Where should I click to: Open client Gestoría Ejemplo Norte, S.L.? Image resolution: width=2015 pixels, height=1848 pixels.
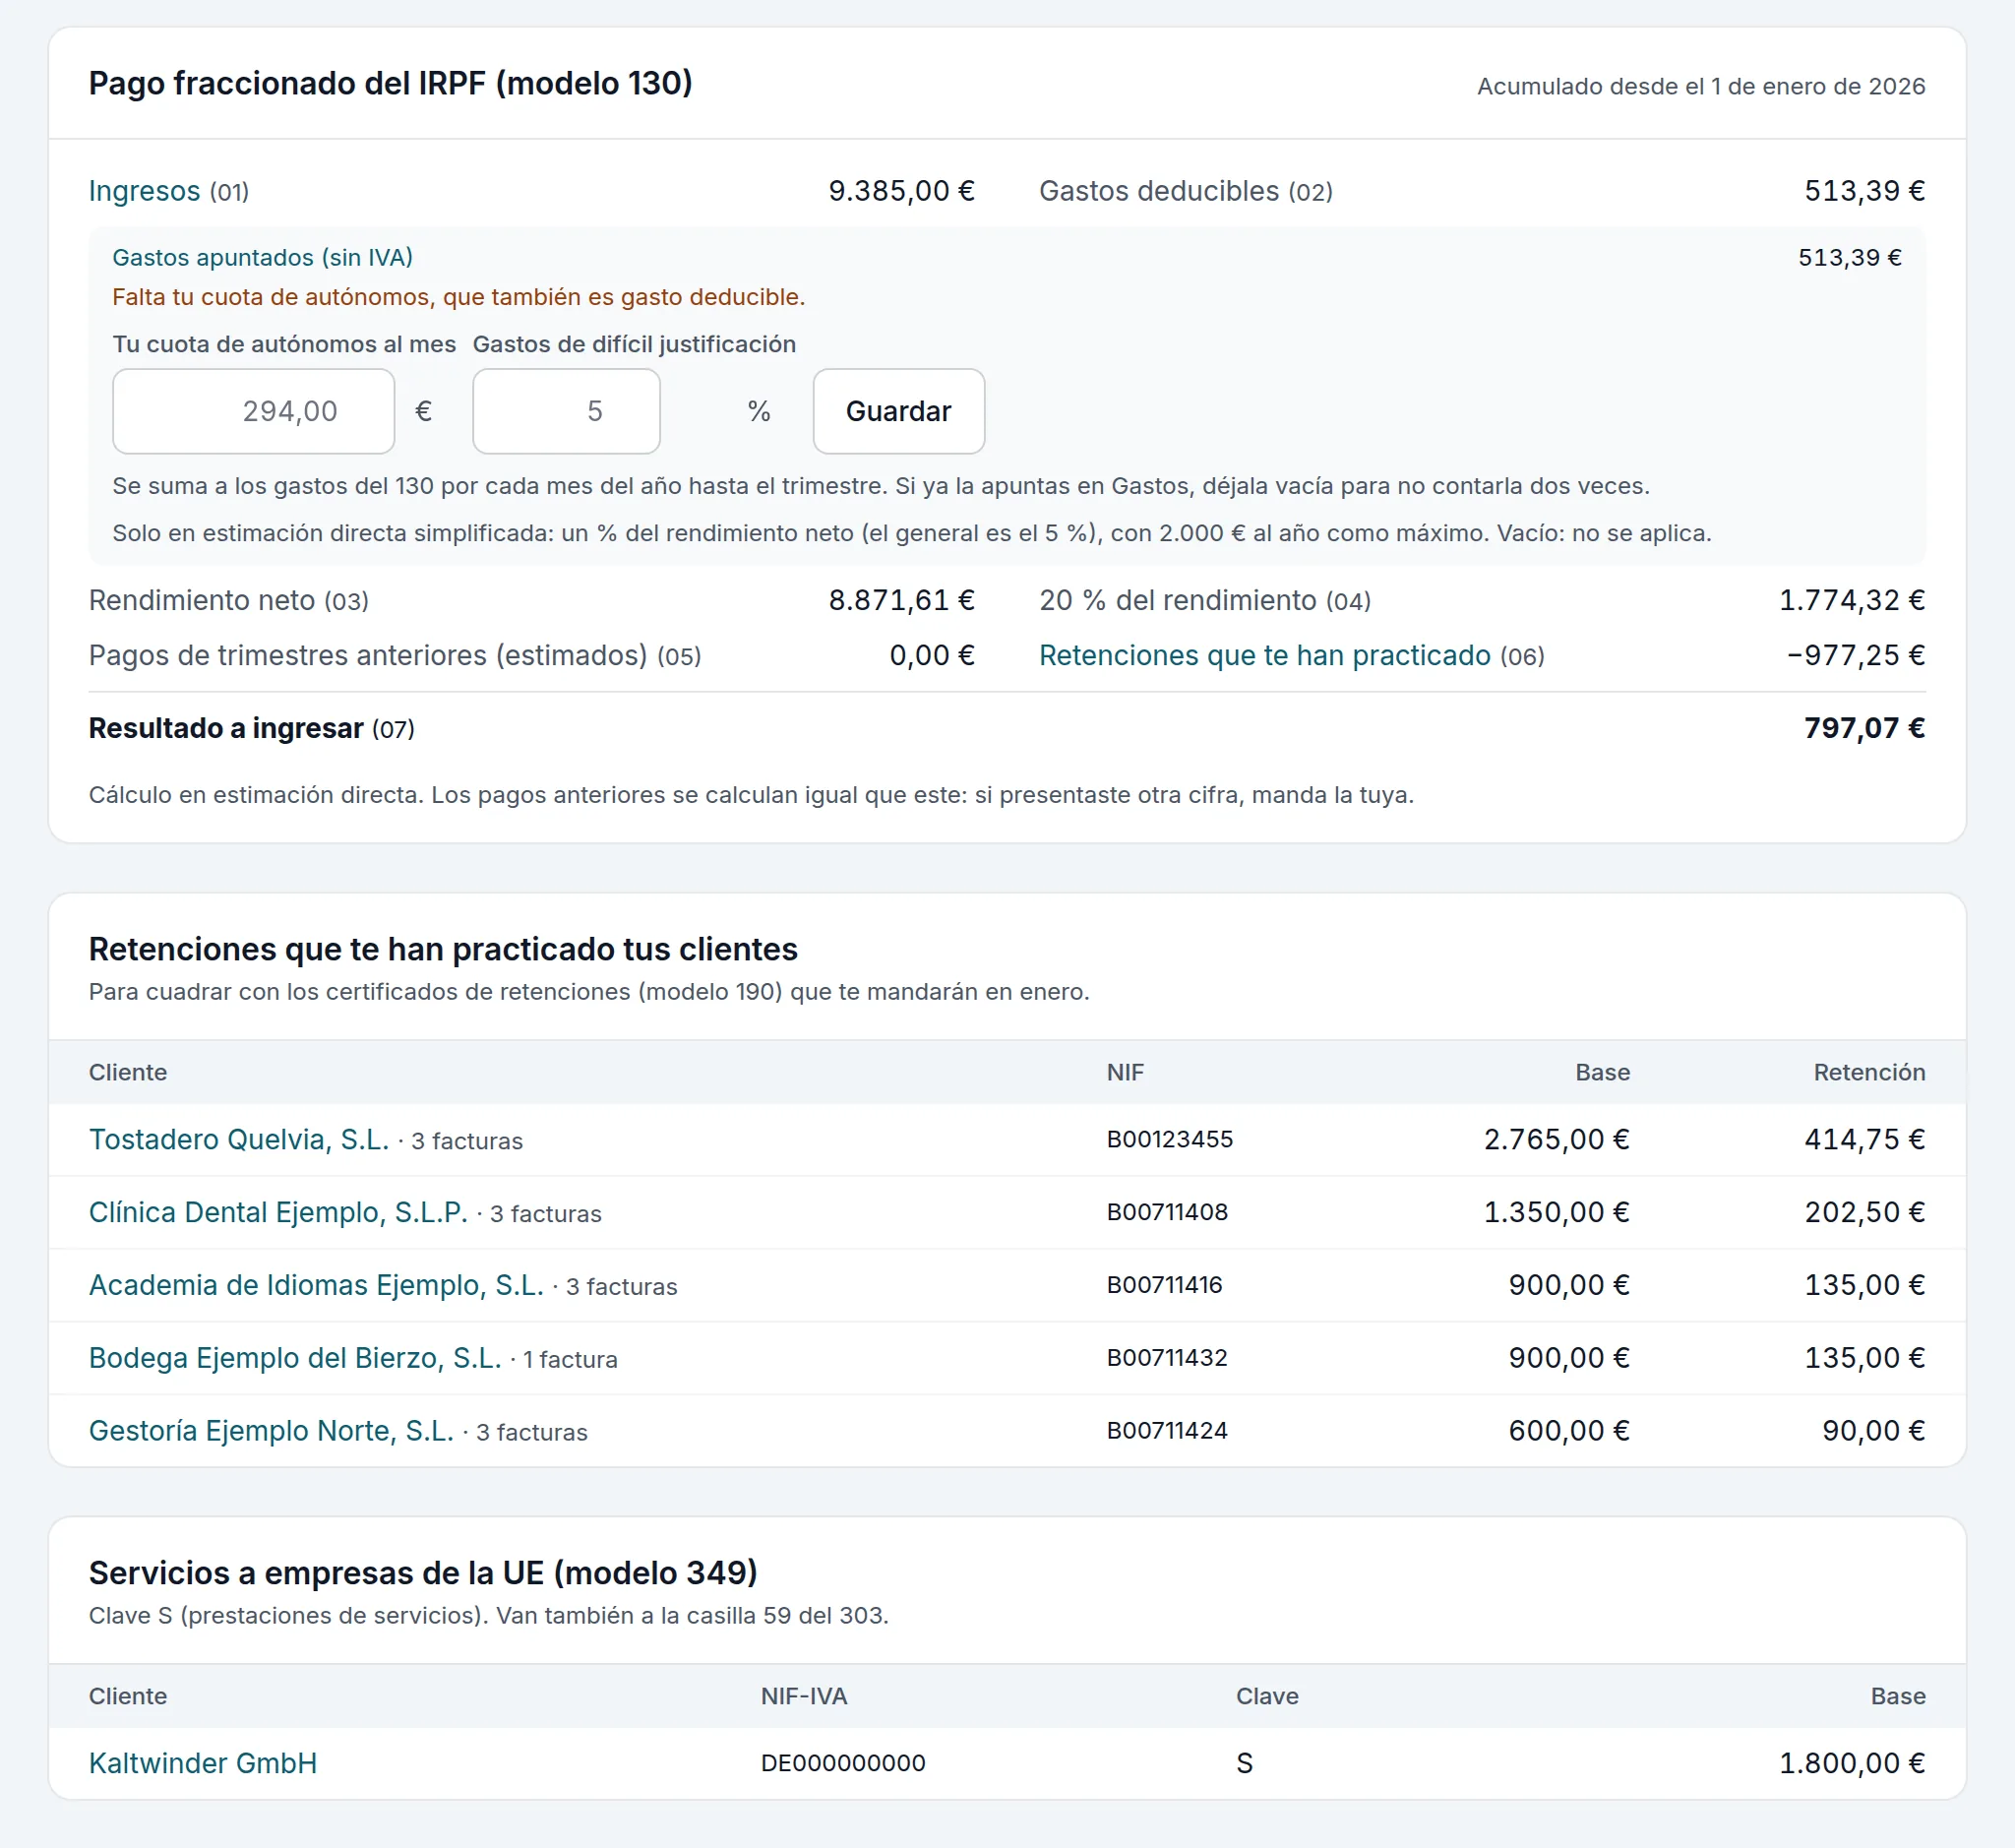click(271, 1431)
